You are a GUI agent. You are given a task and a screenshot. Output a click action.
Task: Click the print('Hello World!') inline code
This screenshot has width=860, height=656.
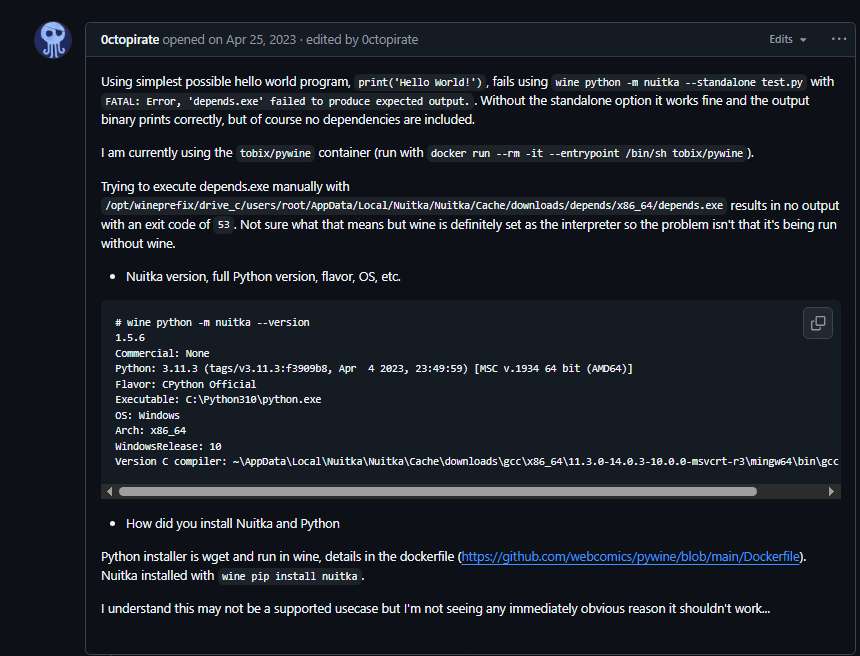[x=420, y=82]
